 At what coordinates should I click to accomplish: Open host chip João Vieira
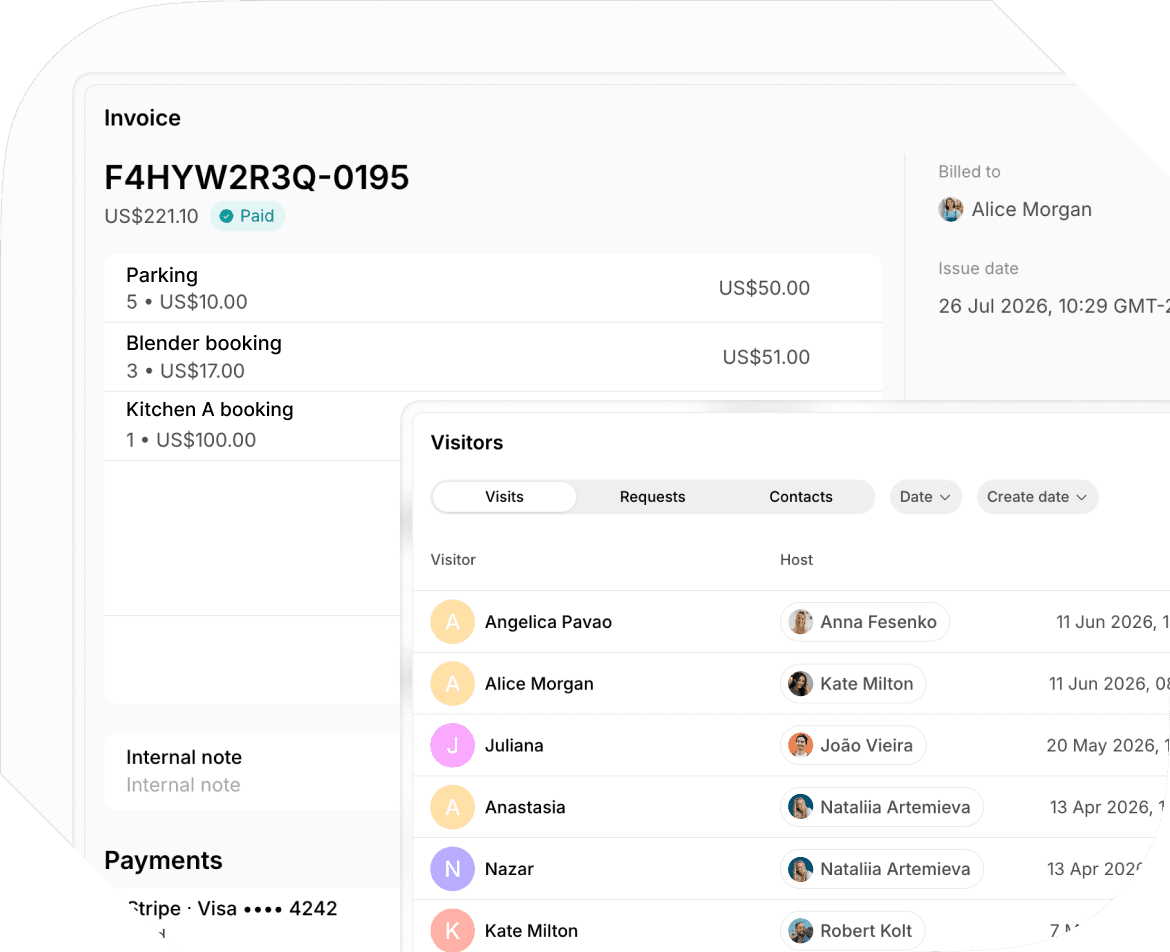pyautogui.click(x=853, y=745)
